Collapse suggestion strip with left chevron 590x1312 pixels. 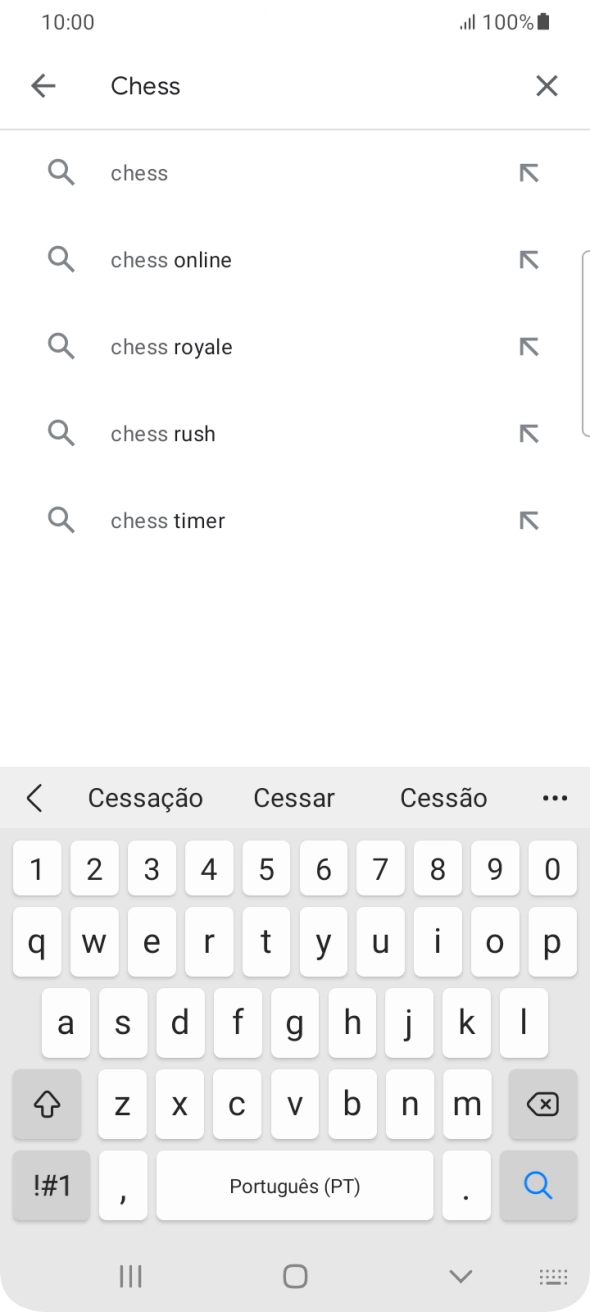pos(33,797)
